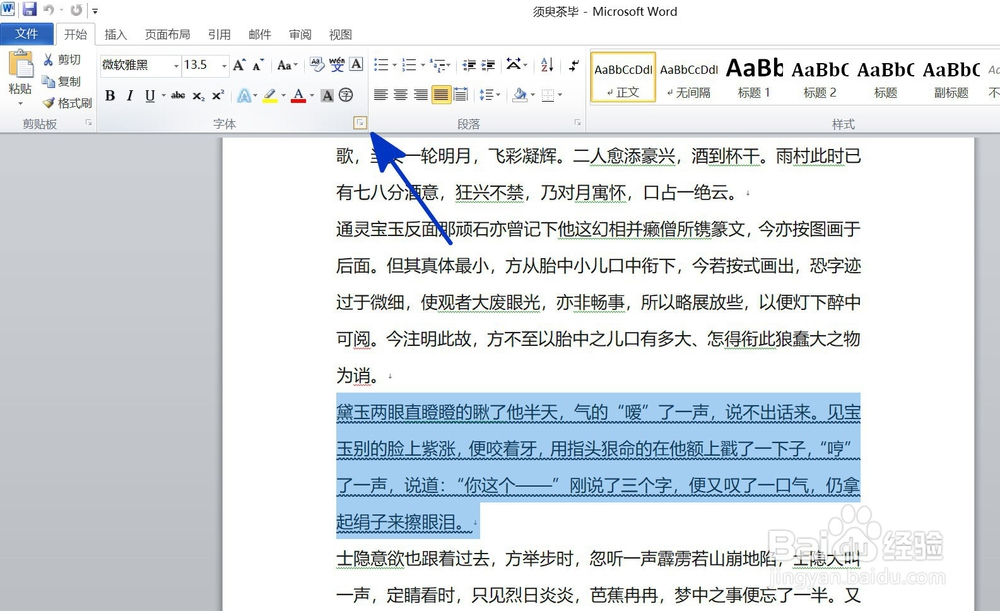Apply underline to the selection
Viewport: 1000px width, 611px height.
click(150, 95)
